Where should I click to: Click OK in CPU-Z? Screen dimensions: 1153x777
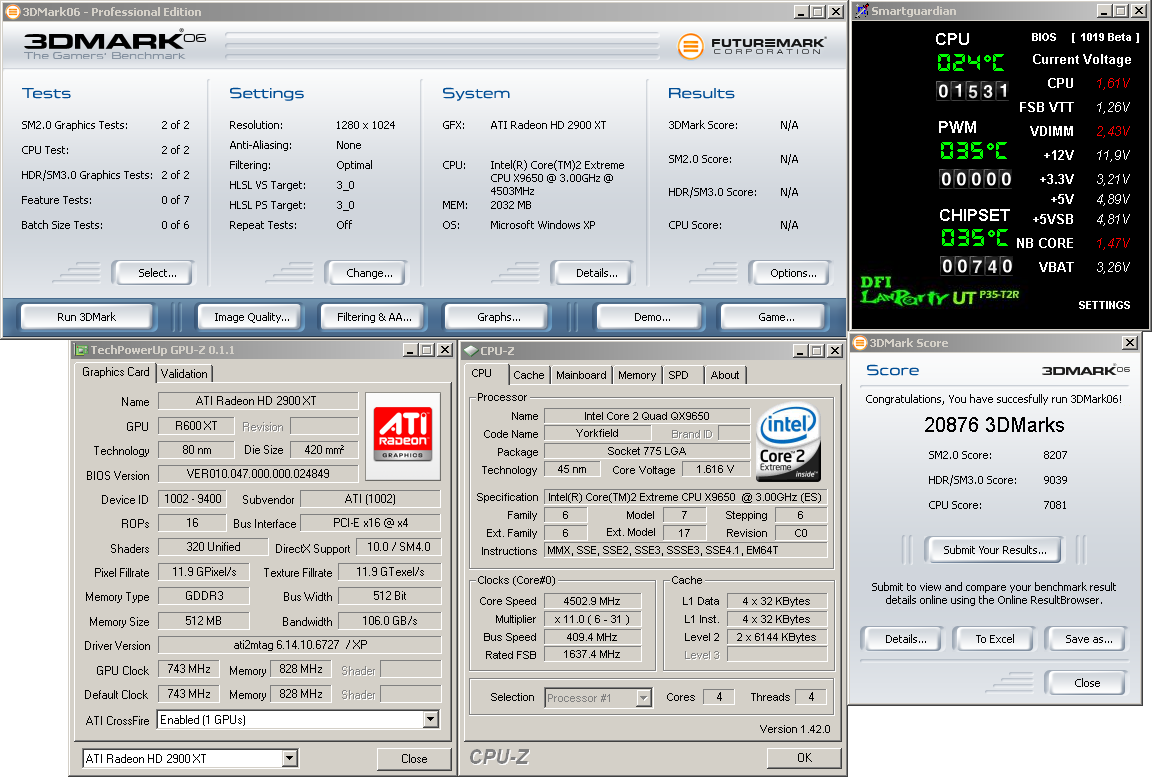click(x=804, y=757)
